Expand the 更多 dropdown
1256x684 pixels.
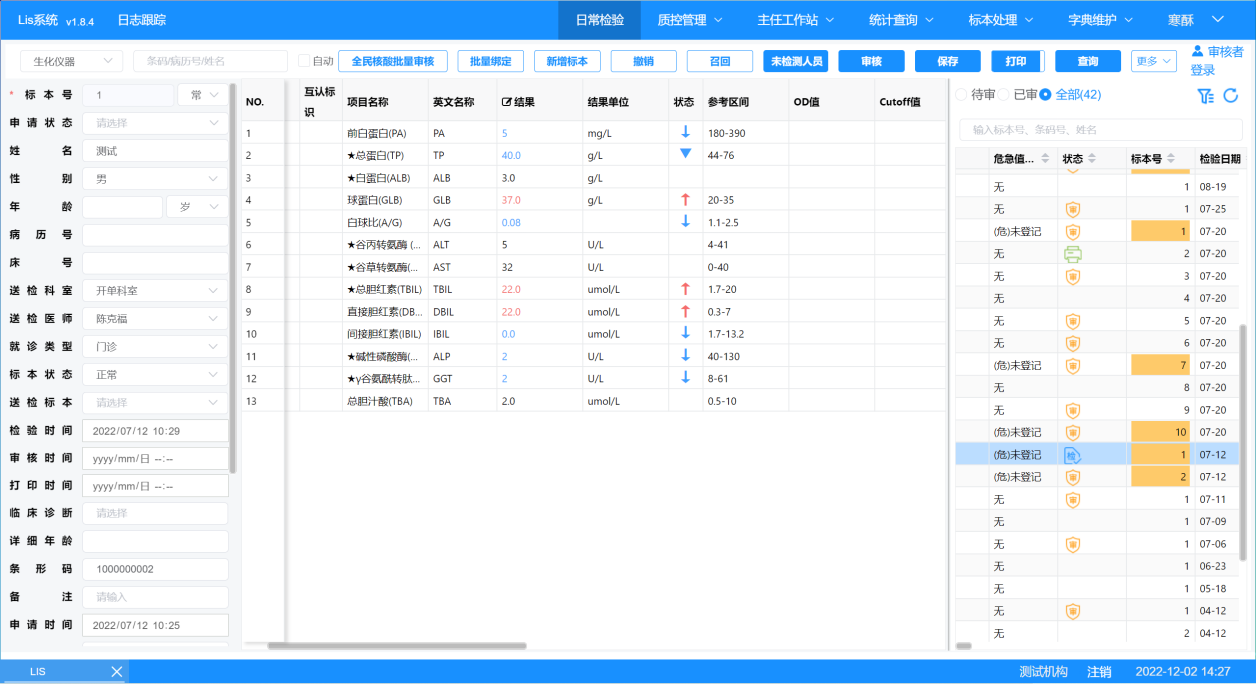(1154, 61)
